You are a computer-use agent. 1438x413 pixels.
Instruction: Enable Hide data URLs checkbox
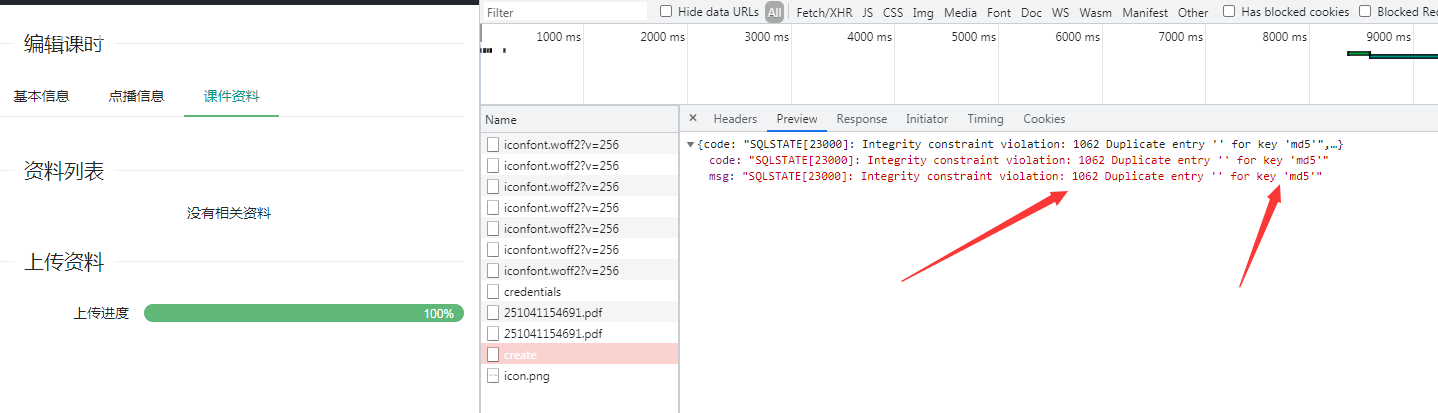(x=666, y=12)
